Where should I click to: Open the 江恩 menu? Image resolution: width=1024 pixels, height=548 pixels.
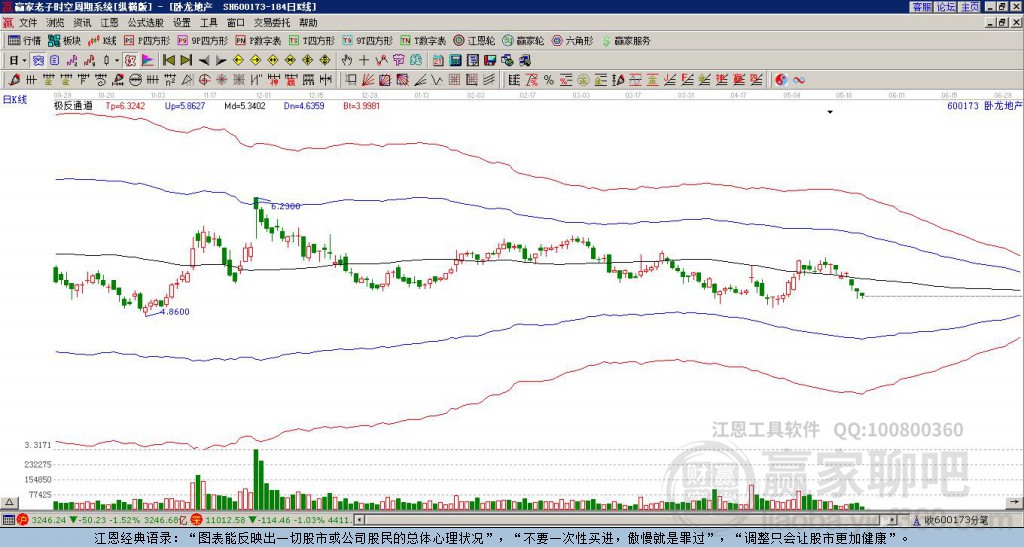(x=108, y=23)
